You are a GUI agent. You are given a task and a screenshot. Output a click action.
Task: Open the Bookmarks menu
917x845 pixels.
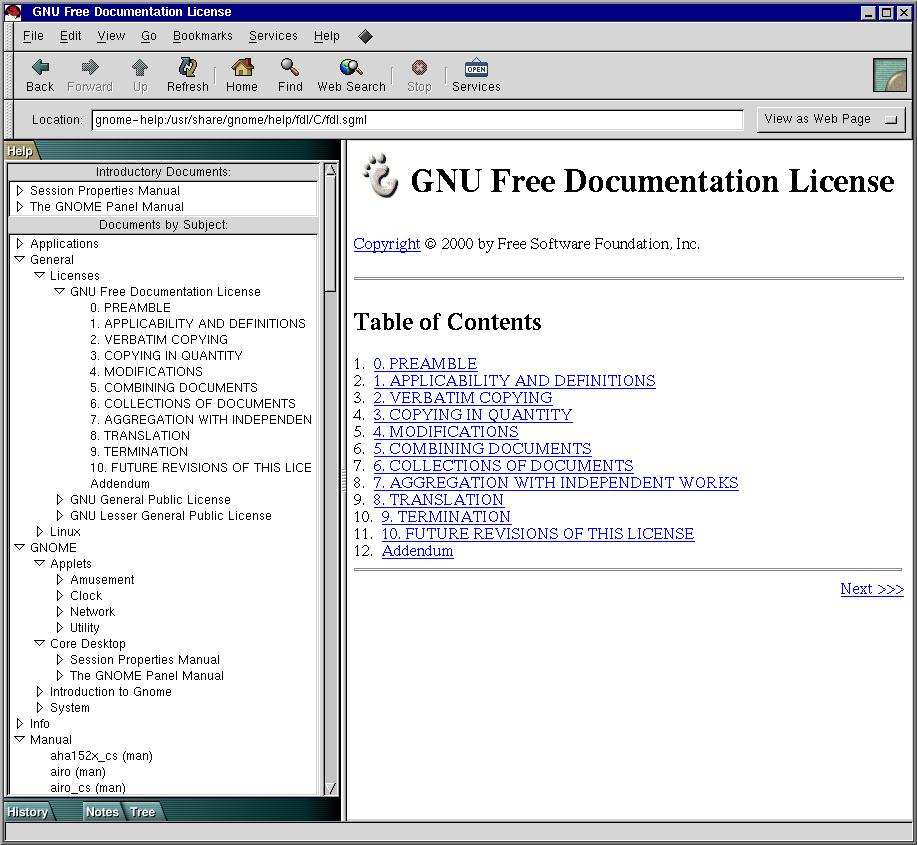tap(202, 36)
